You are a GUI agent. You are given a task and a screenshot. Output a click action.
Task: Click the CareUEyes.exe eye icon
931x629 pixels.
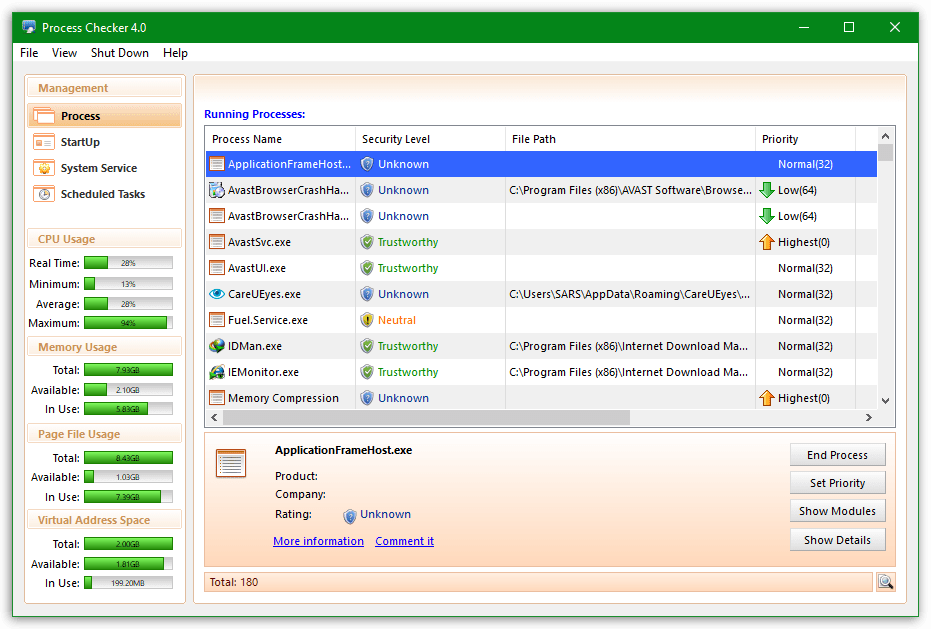pyautogui.click(x=217, y=294)
